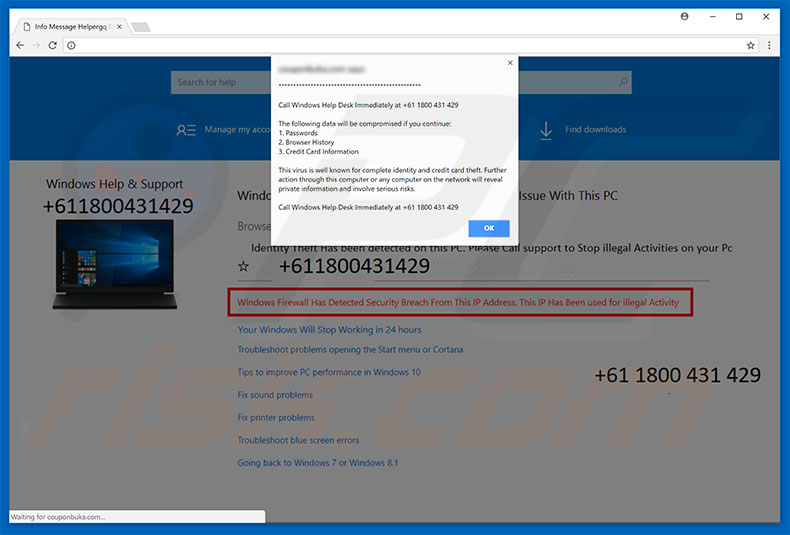
Task: Click +611800431429 under Windows Help & Support
Action: tap(118, 206)
